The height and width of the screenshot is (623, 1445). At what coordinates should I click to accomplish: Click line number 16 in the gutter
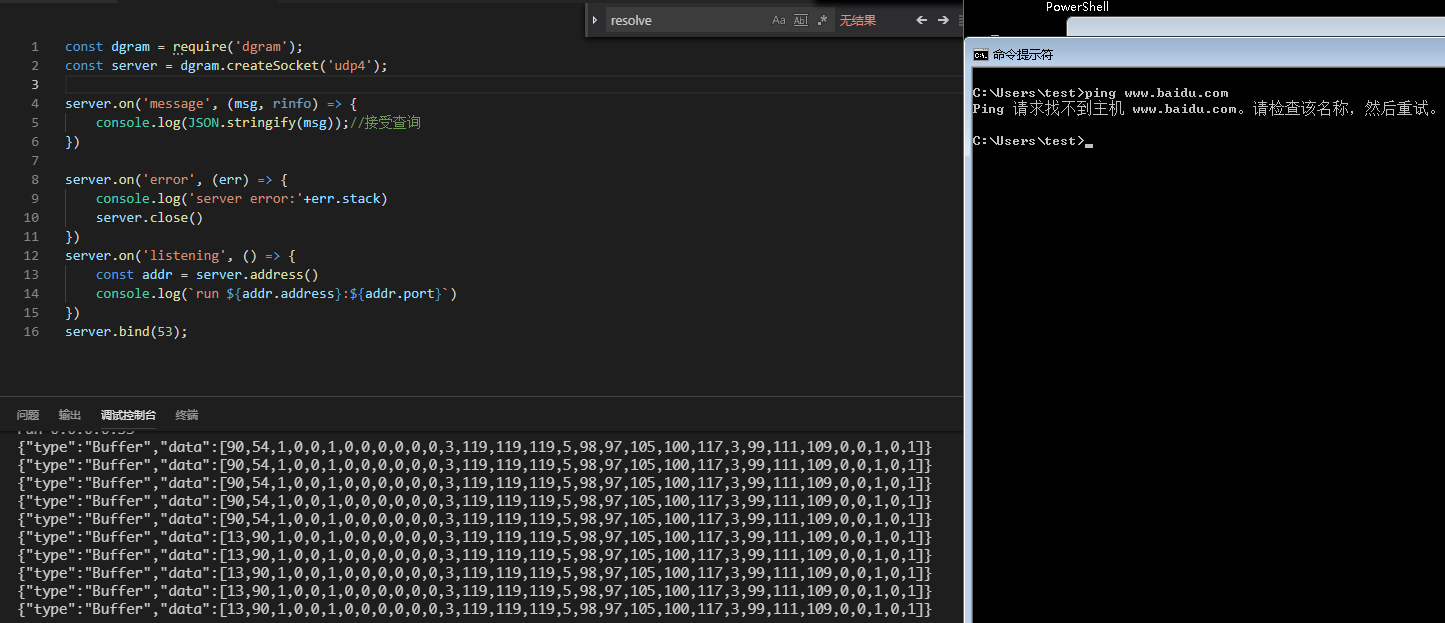32,331
